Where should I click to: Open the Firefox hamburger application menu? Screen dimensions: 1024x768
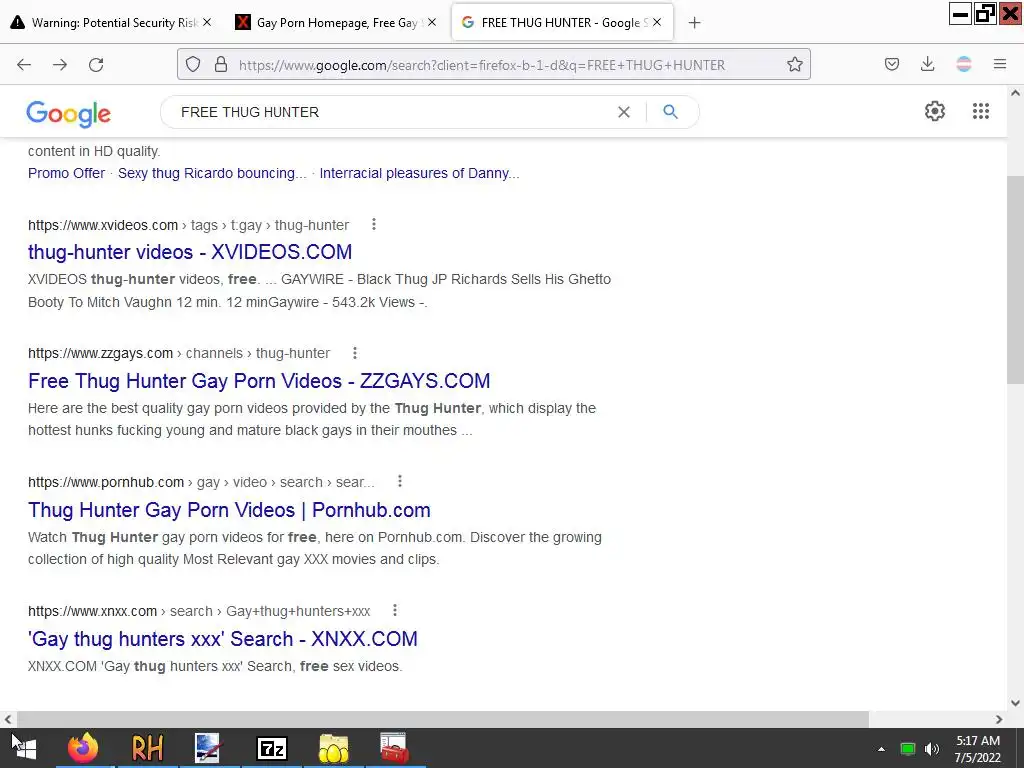[1000, 64]
